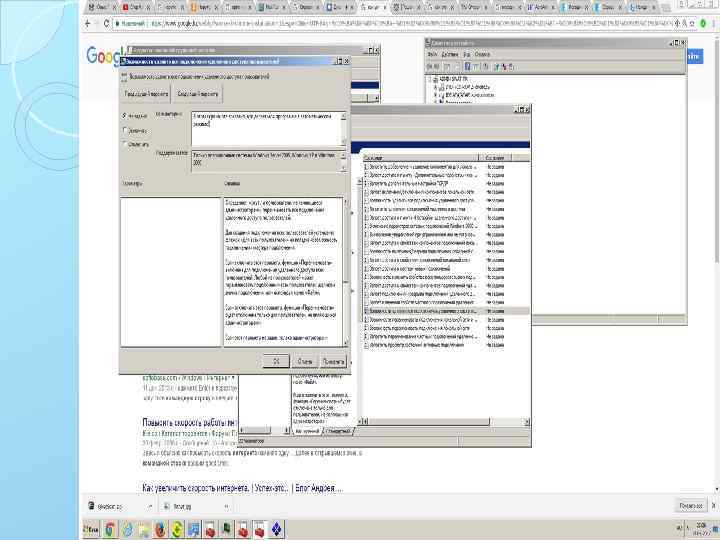This screenshot has width=720, height=540.
Task: Click 'Показать все' in downloads bar
Action: coord(691,506)
